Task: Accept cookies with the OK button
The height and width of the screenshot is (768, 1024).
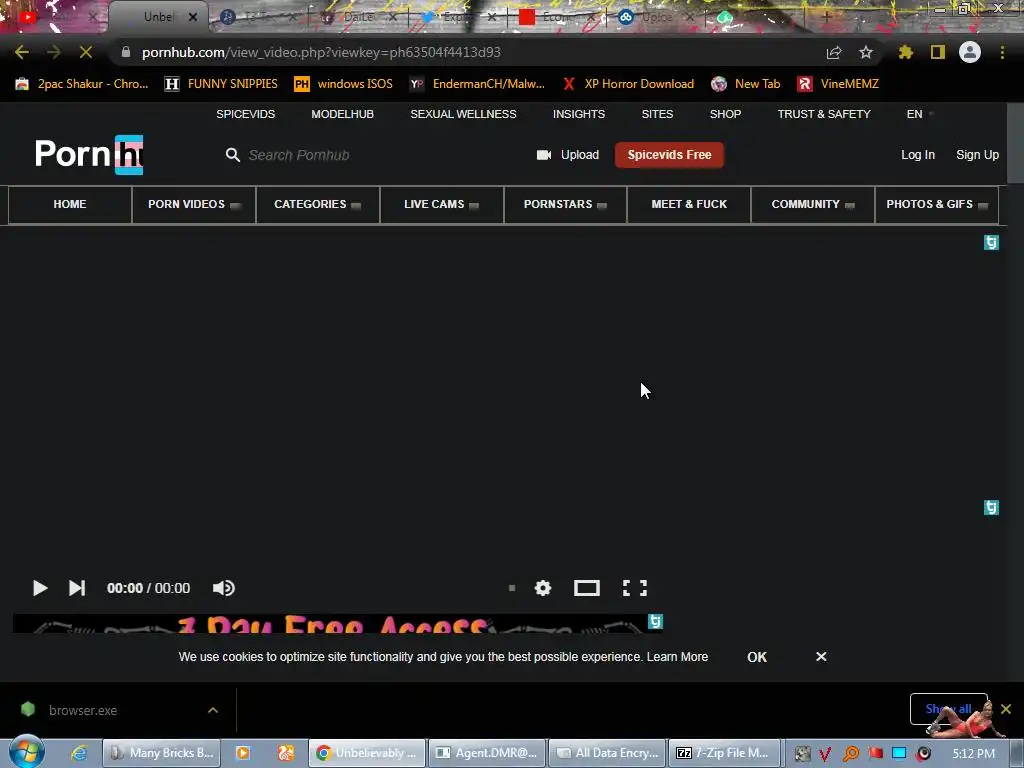Action: [757, 657]
